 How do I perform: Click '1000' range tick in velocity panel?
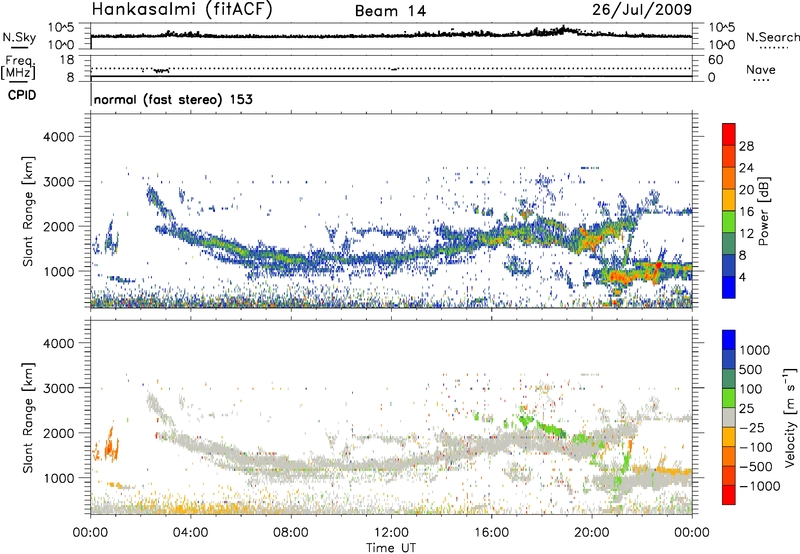pyautogui.click(x=58, y=478)
